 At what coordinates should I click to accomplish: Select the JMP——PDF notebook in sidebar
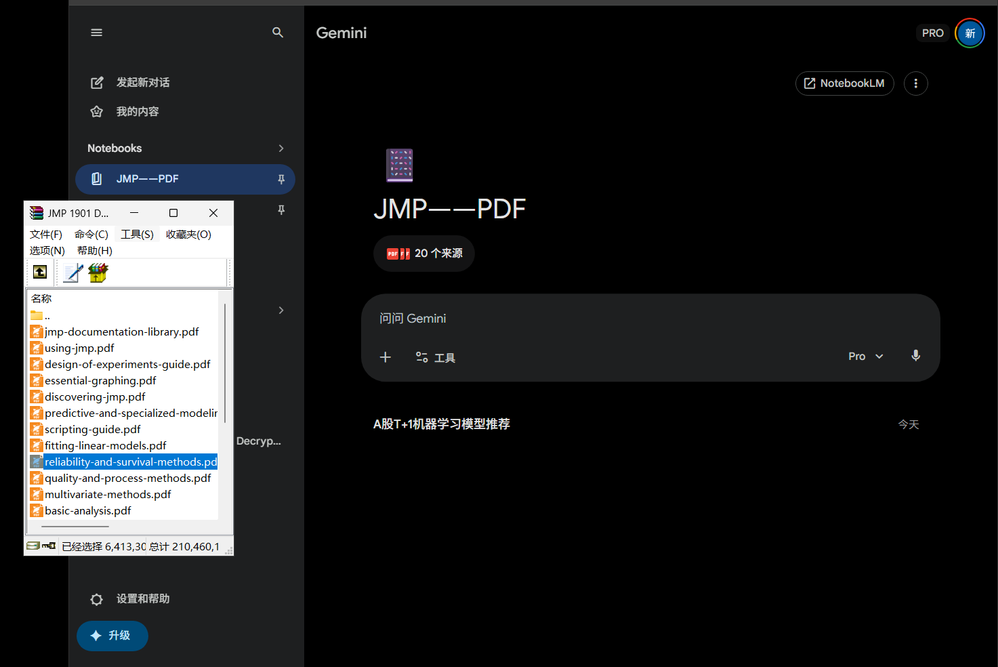tap(185, 179)
